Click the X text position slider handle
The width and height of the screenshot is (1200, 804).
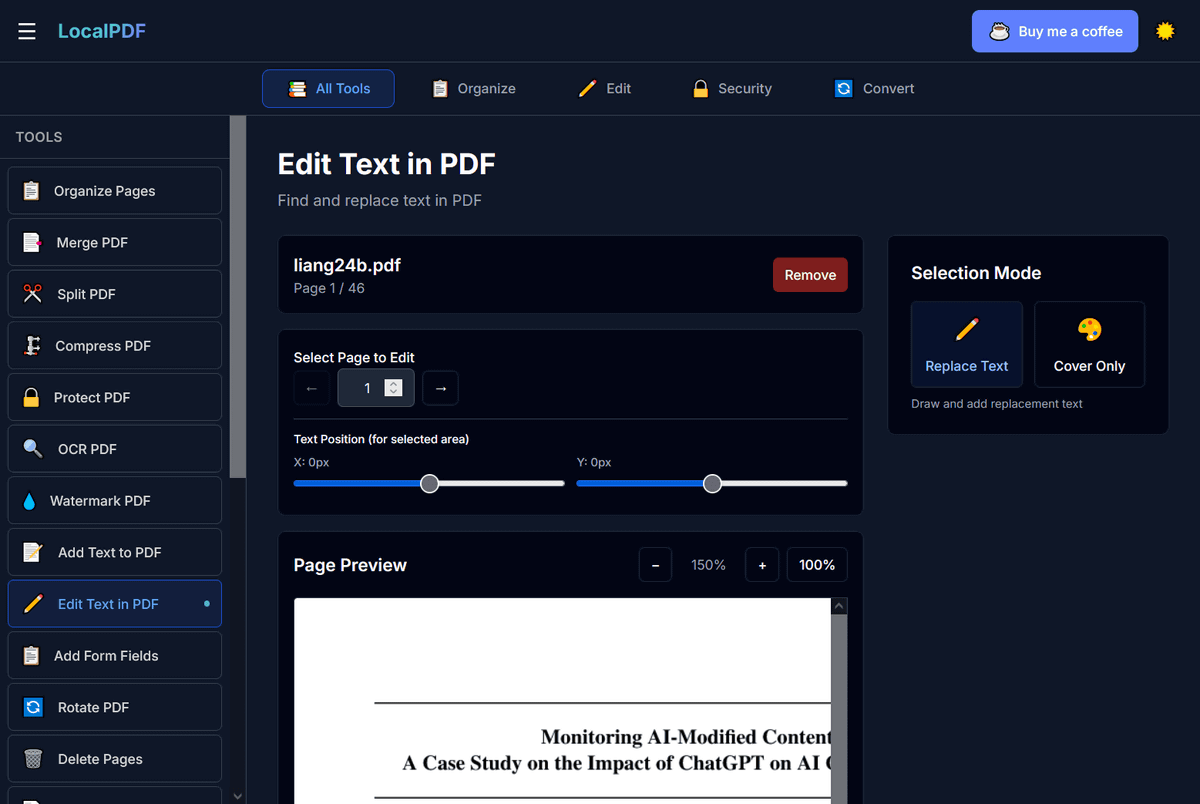pos(429,484)
